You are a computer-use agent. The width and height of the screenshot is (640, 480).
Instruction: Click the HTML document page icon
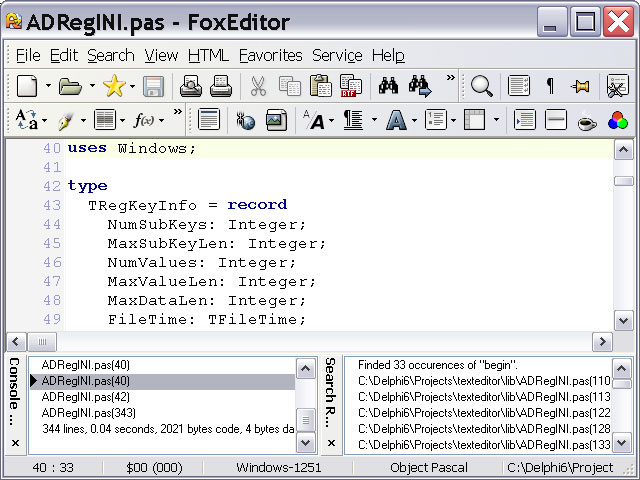[209, 120]
